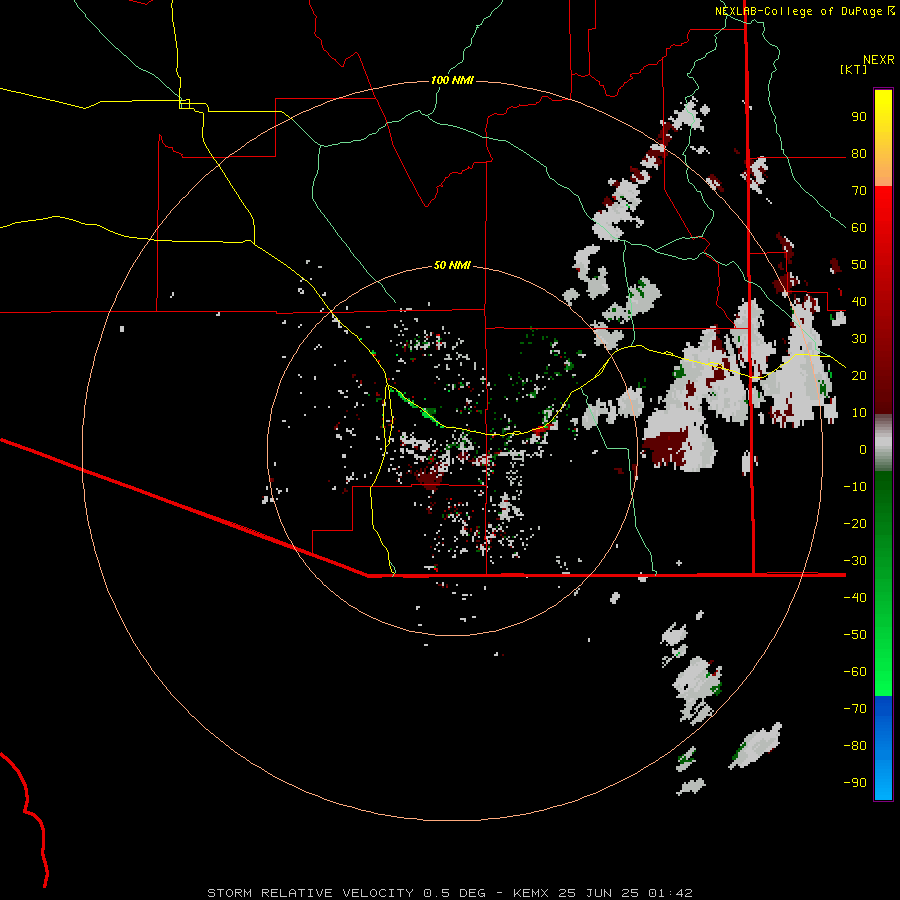Click the NEXLAB-College of DuPage credit text

click(798, 11)
